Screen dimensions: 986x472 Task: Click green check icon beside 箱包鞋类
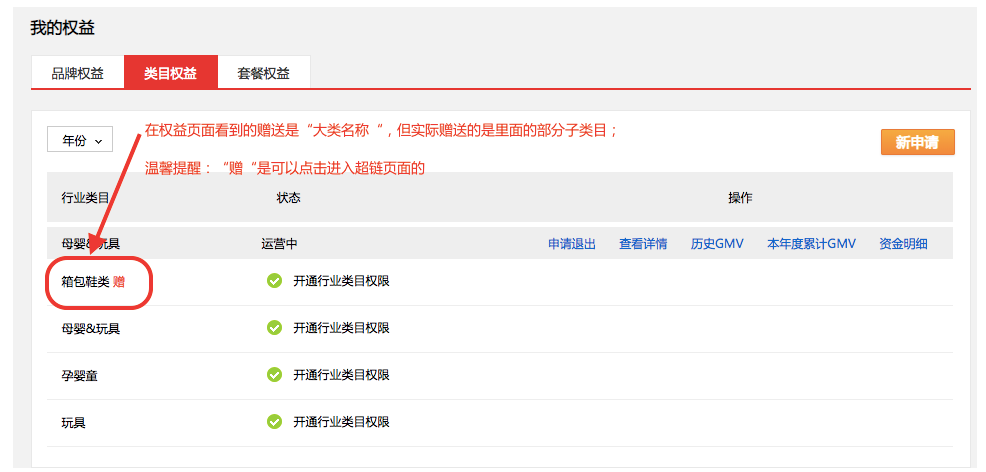pos(274,281)
